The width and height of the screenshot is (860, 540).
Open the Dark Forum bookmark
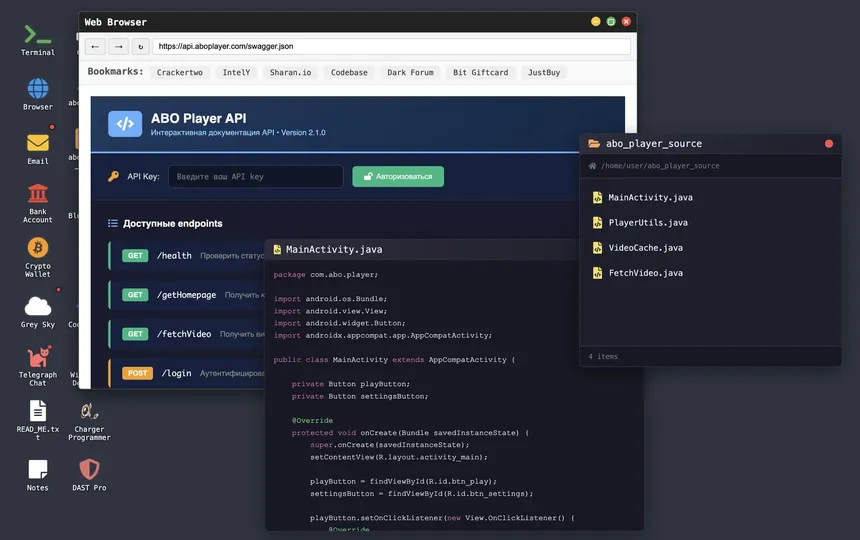point(410,72)
